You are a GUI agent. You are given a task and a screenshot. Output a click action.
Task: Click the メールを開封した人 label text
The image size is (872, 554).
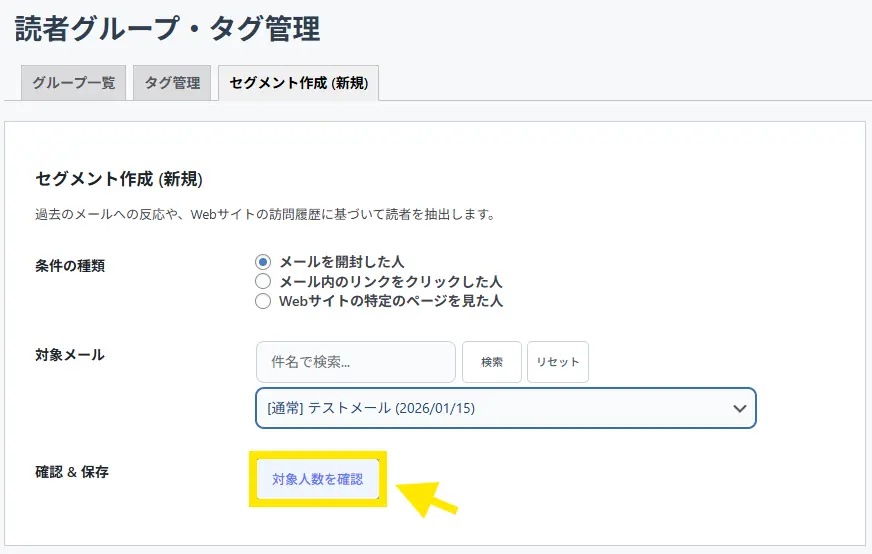point(341,262)
